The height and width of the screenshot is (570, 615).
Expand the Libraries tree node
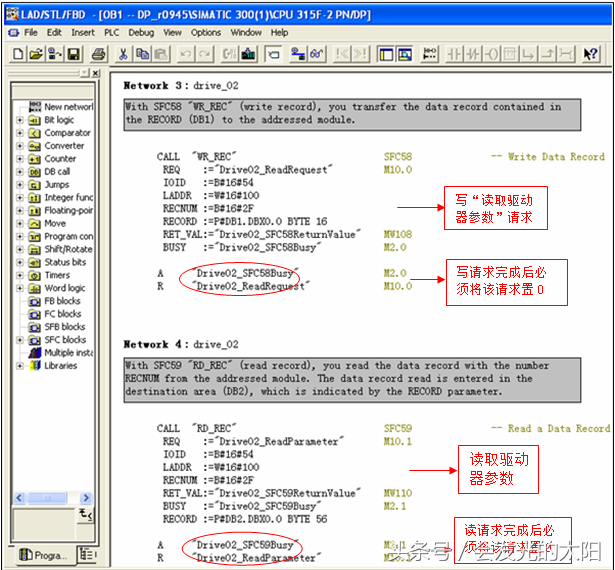click(x=20, y=366)
